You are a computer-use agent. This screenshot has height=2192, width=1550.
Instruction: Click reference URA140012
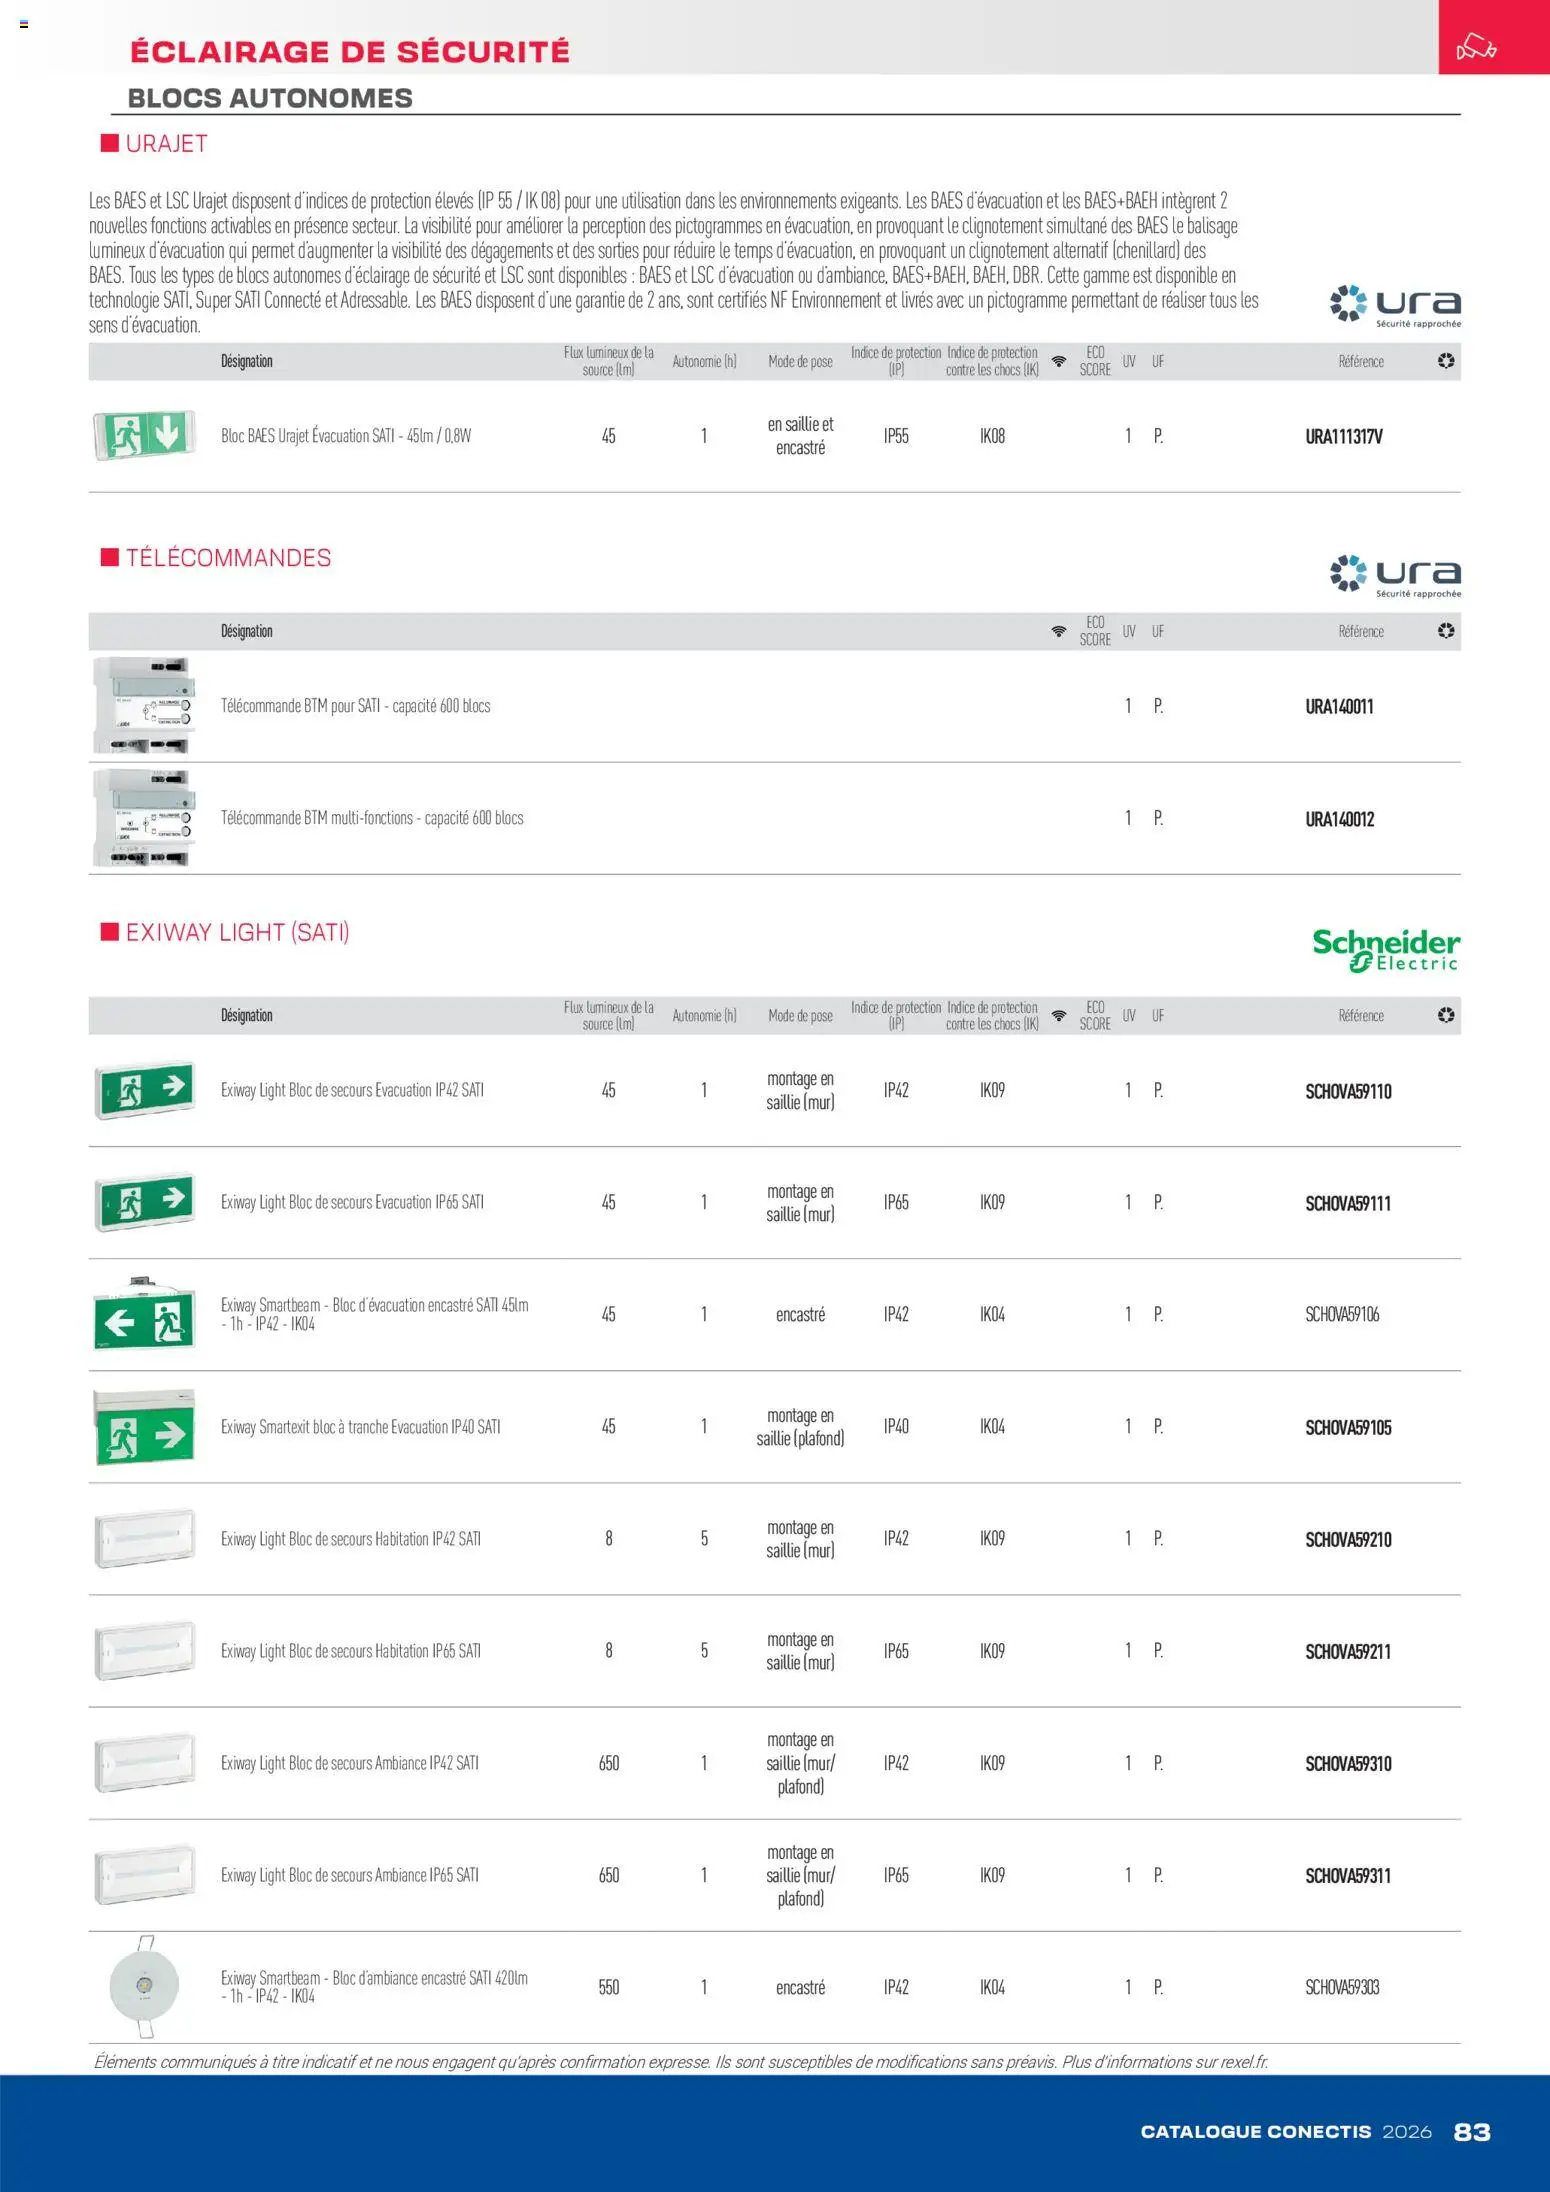(1339, 819)
